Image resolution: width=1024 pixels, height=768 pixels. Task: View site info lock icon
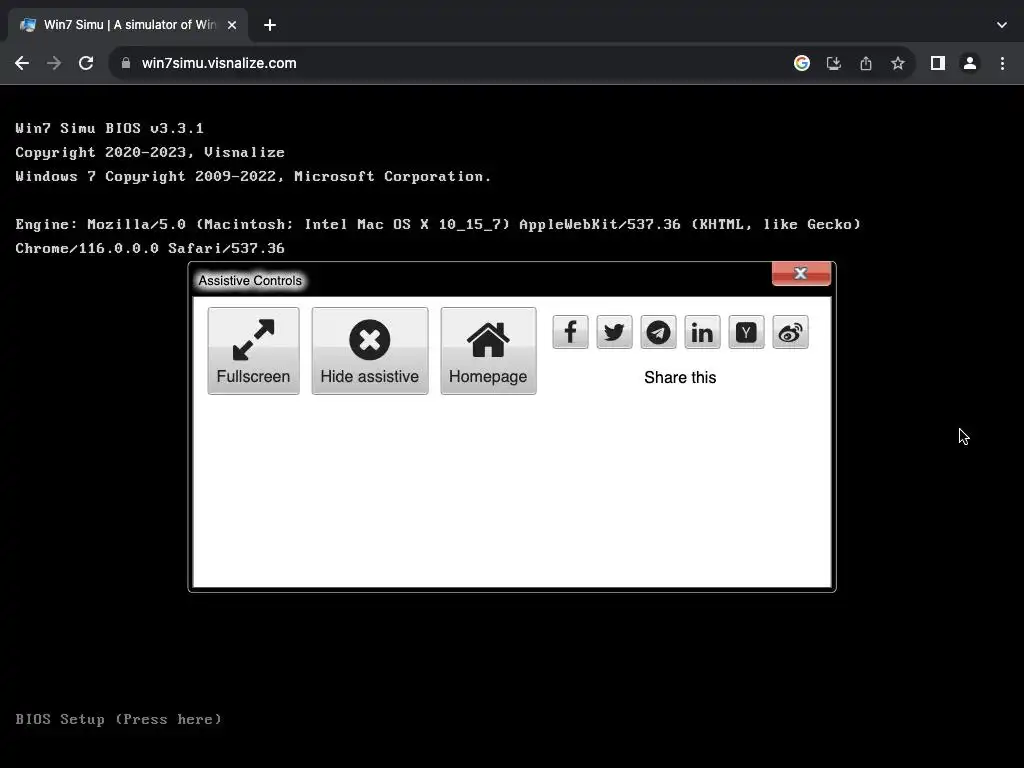point(126,63)
